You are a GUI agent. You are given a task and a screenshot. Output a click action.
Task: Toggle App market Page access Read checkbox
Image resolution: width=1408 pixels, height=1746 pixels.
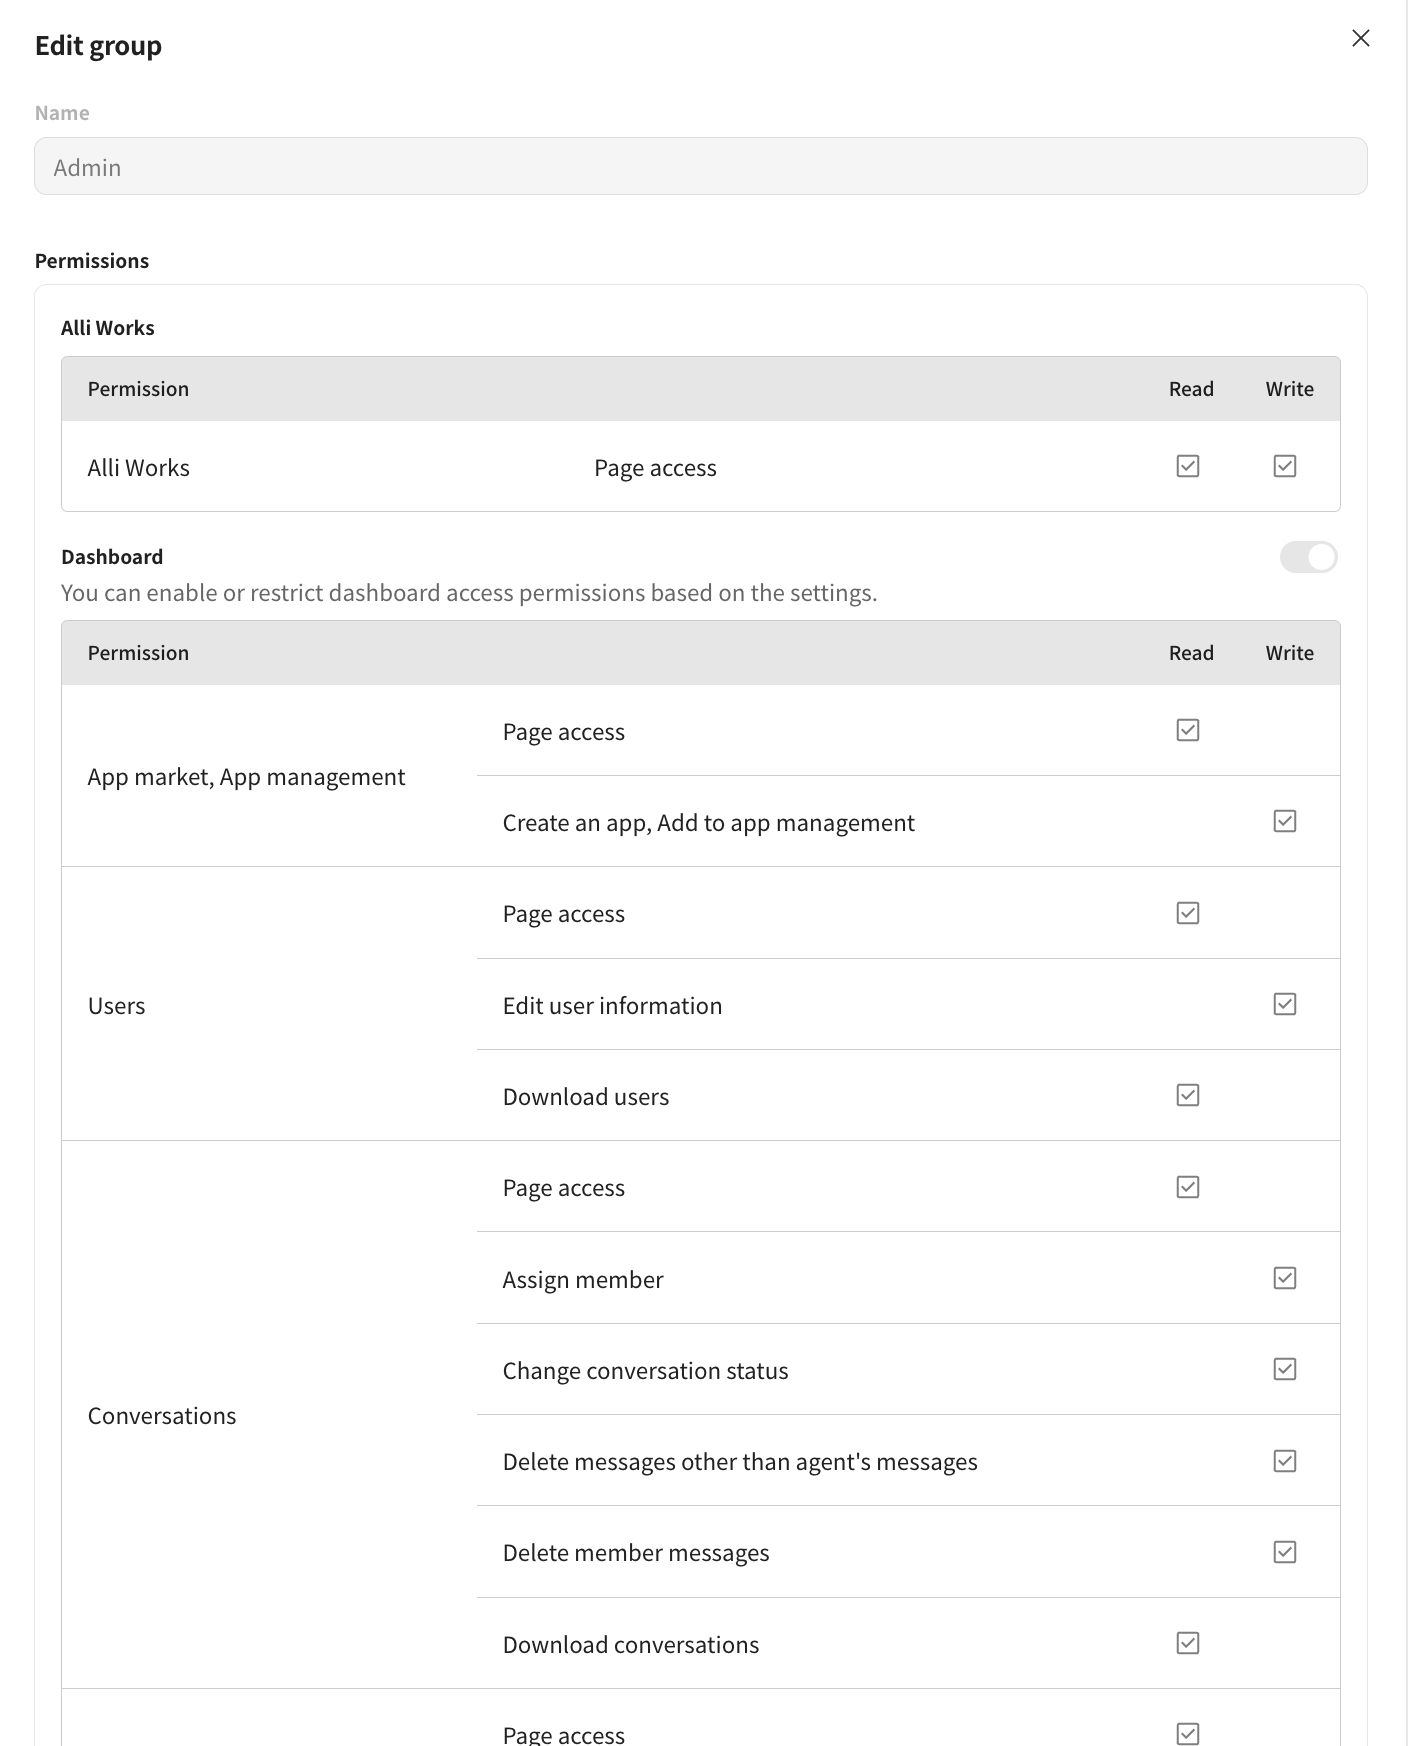point(1187,730)
